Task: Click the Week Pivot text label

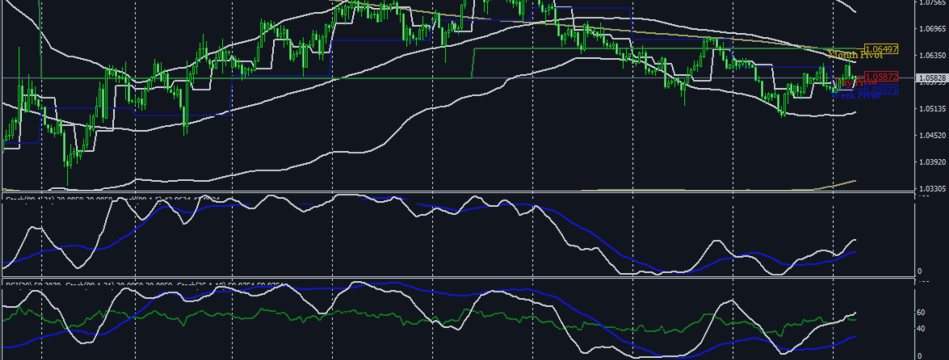Action: click(856, 96)
